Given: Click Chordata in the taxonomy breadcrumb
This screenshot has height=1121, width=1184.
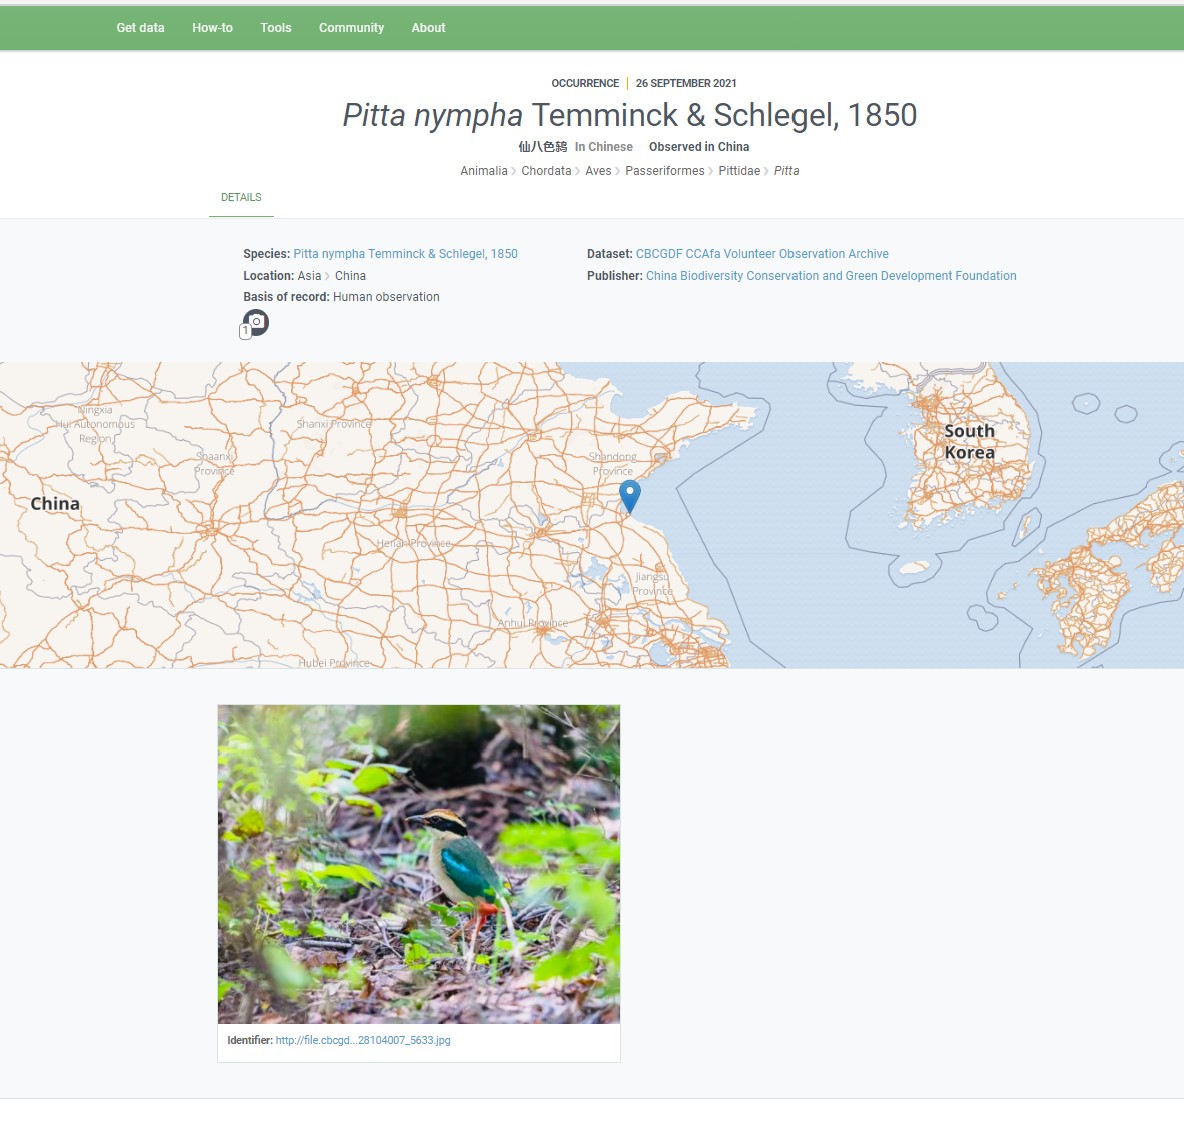Looking at the screenshot, I should (x=546, y=171).
